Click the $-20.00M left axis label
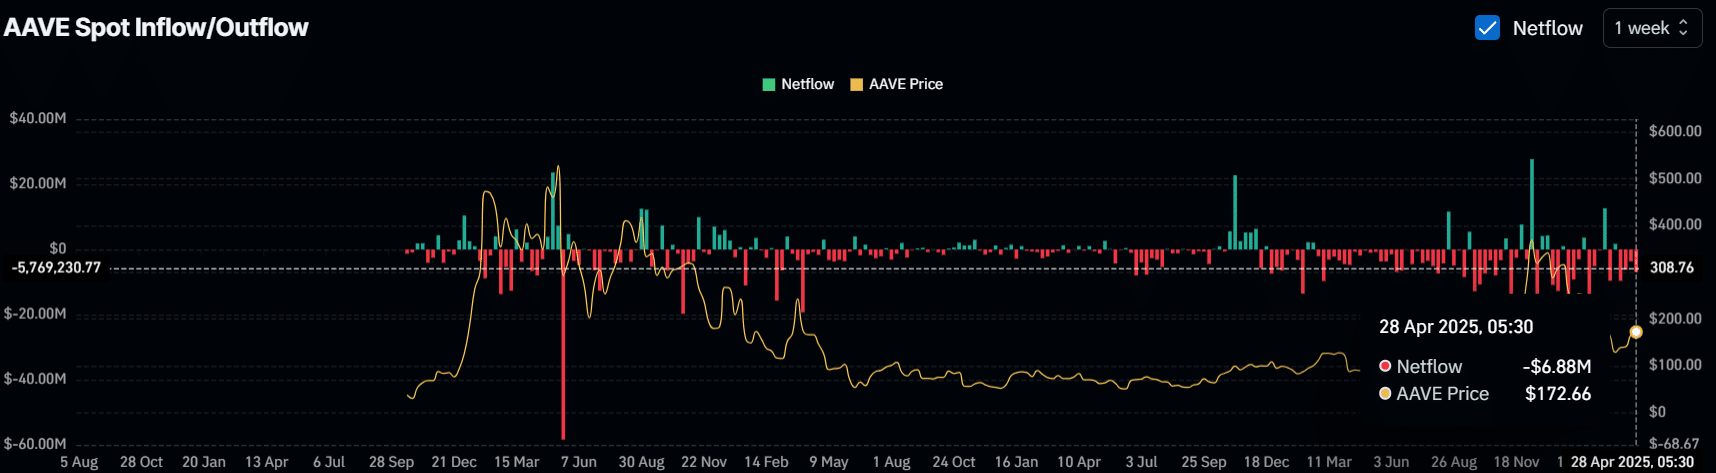 [35, 313]
